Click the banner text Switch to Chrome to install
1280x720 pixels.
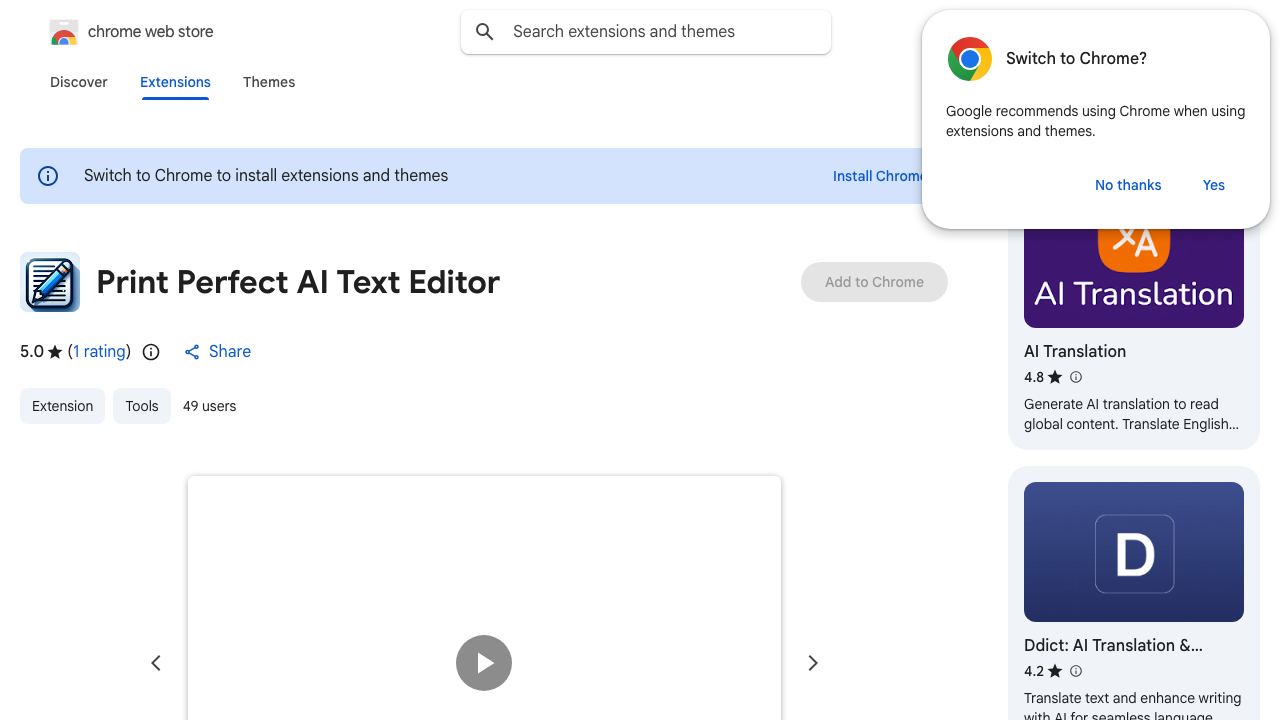266,176
